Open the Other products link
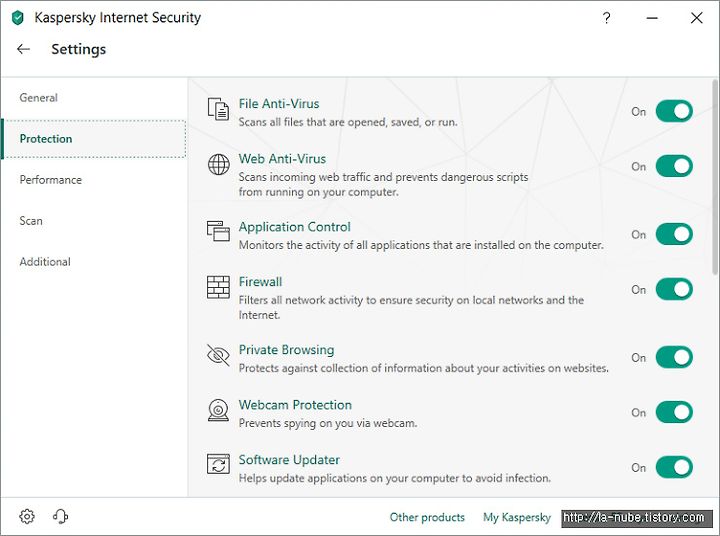This screenshot has width=720, height=536. pos(427,517)
